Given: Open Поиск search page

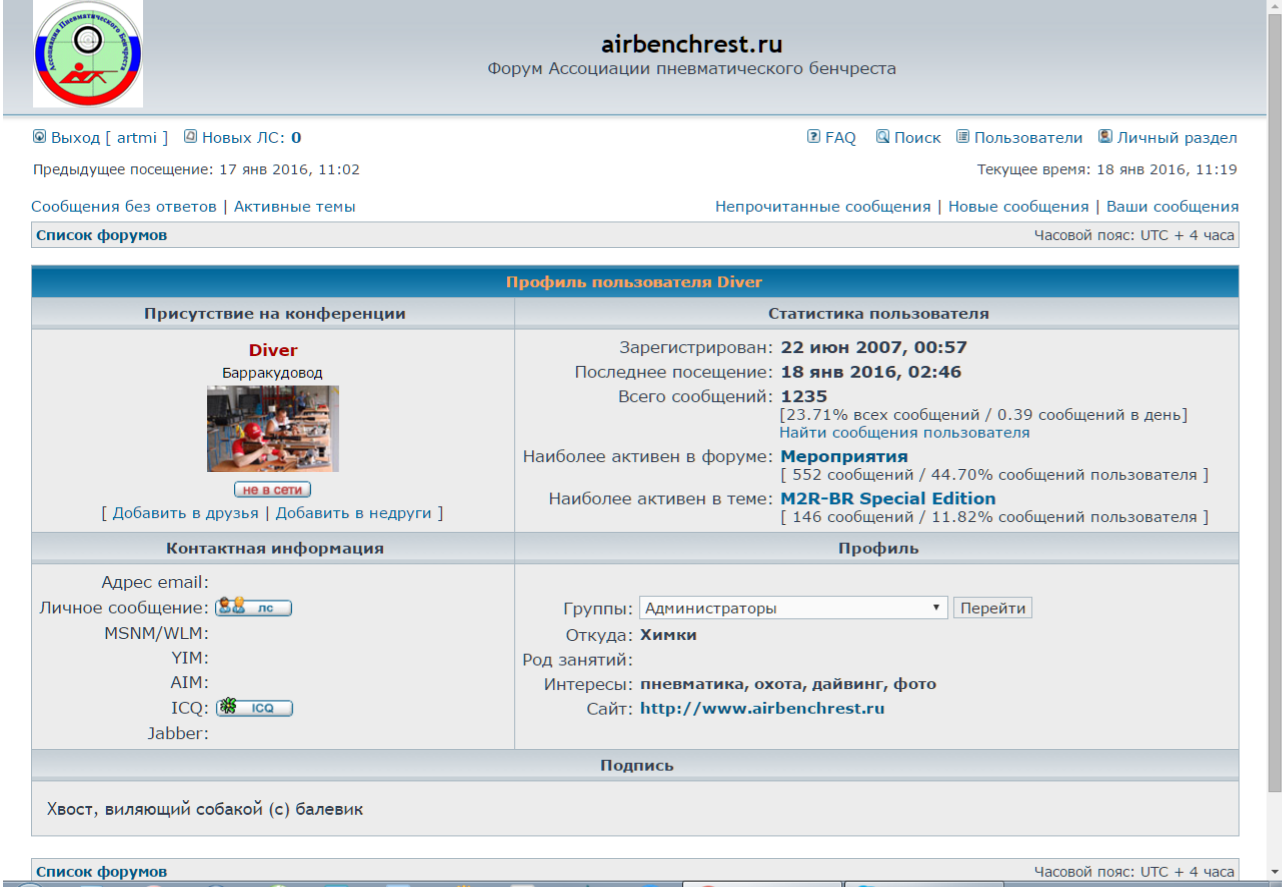Looking at the screenshot, I should point(917,138).
